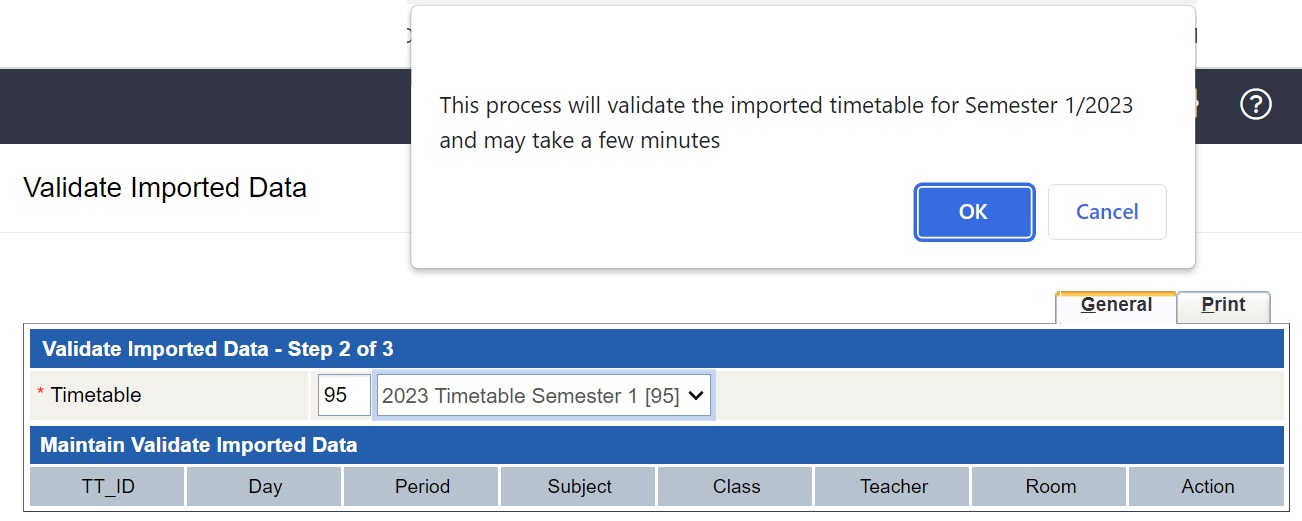
Task: Select the Room column header
Action: coord(1050,487)
